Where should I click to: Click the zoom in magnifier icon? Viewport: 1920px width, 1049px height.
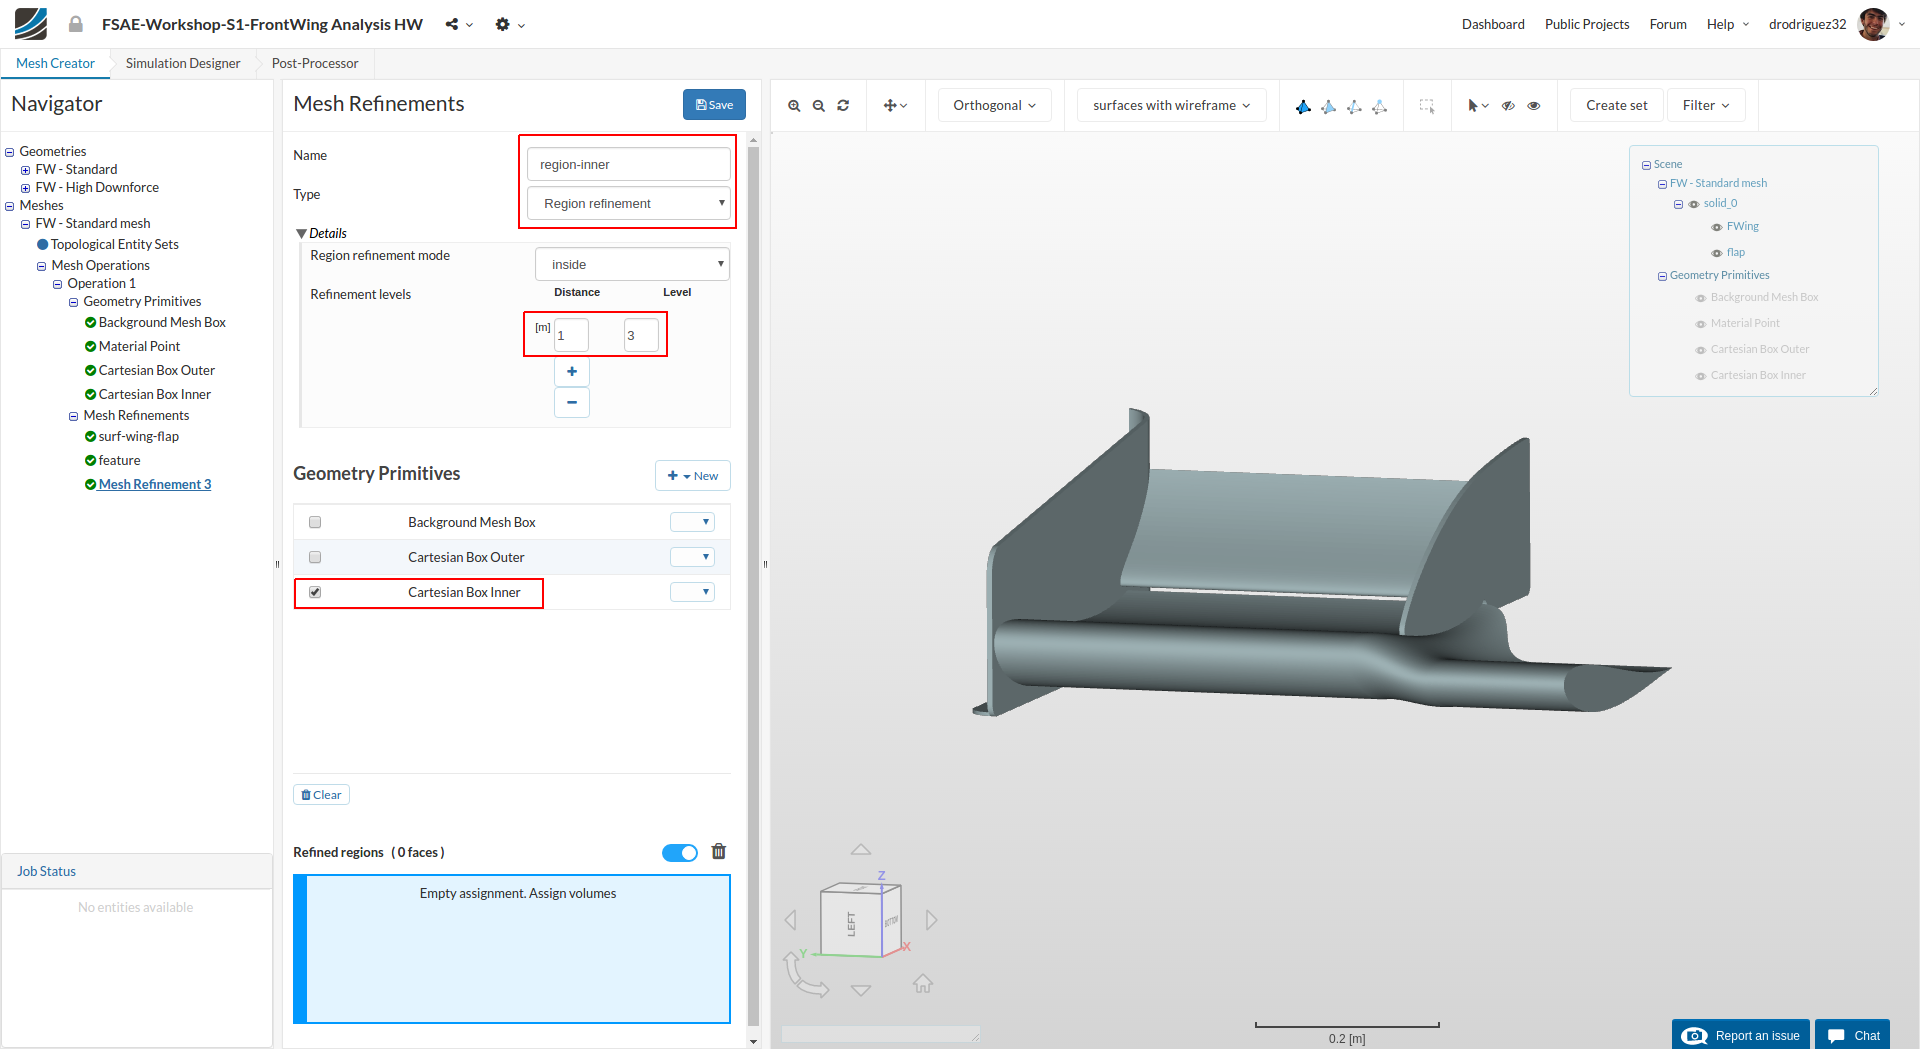pyautogui.click(x=794, y=106)
